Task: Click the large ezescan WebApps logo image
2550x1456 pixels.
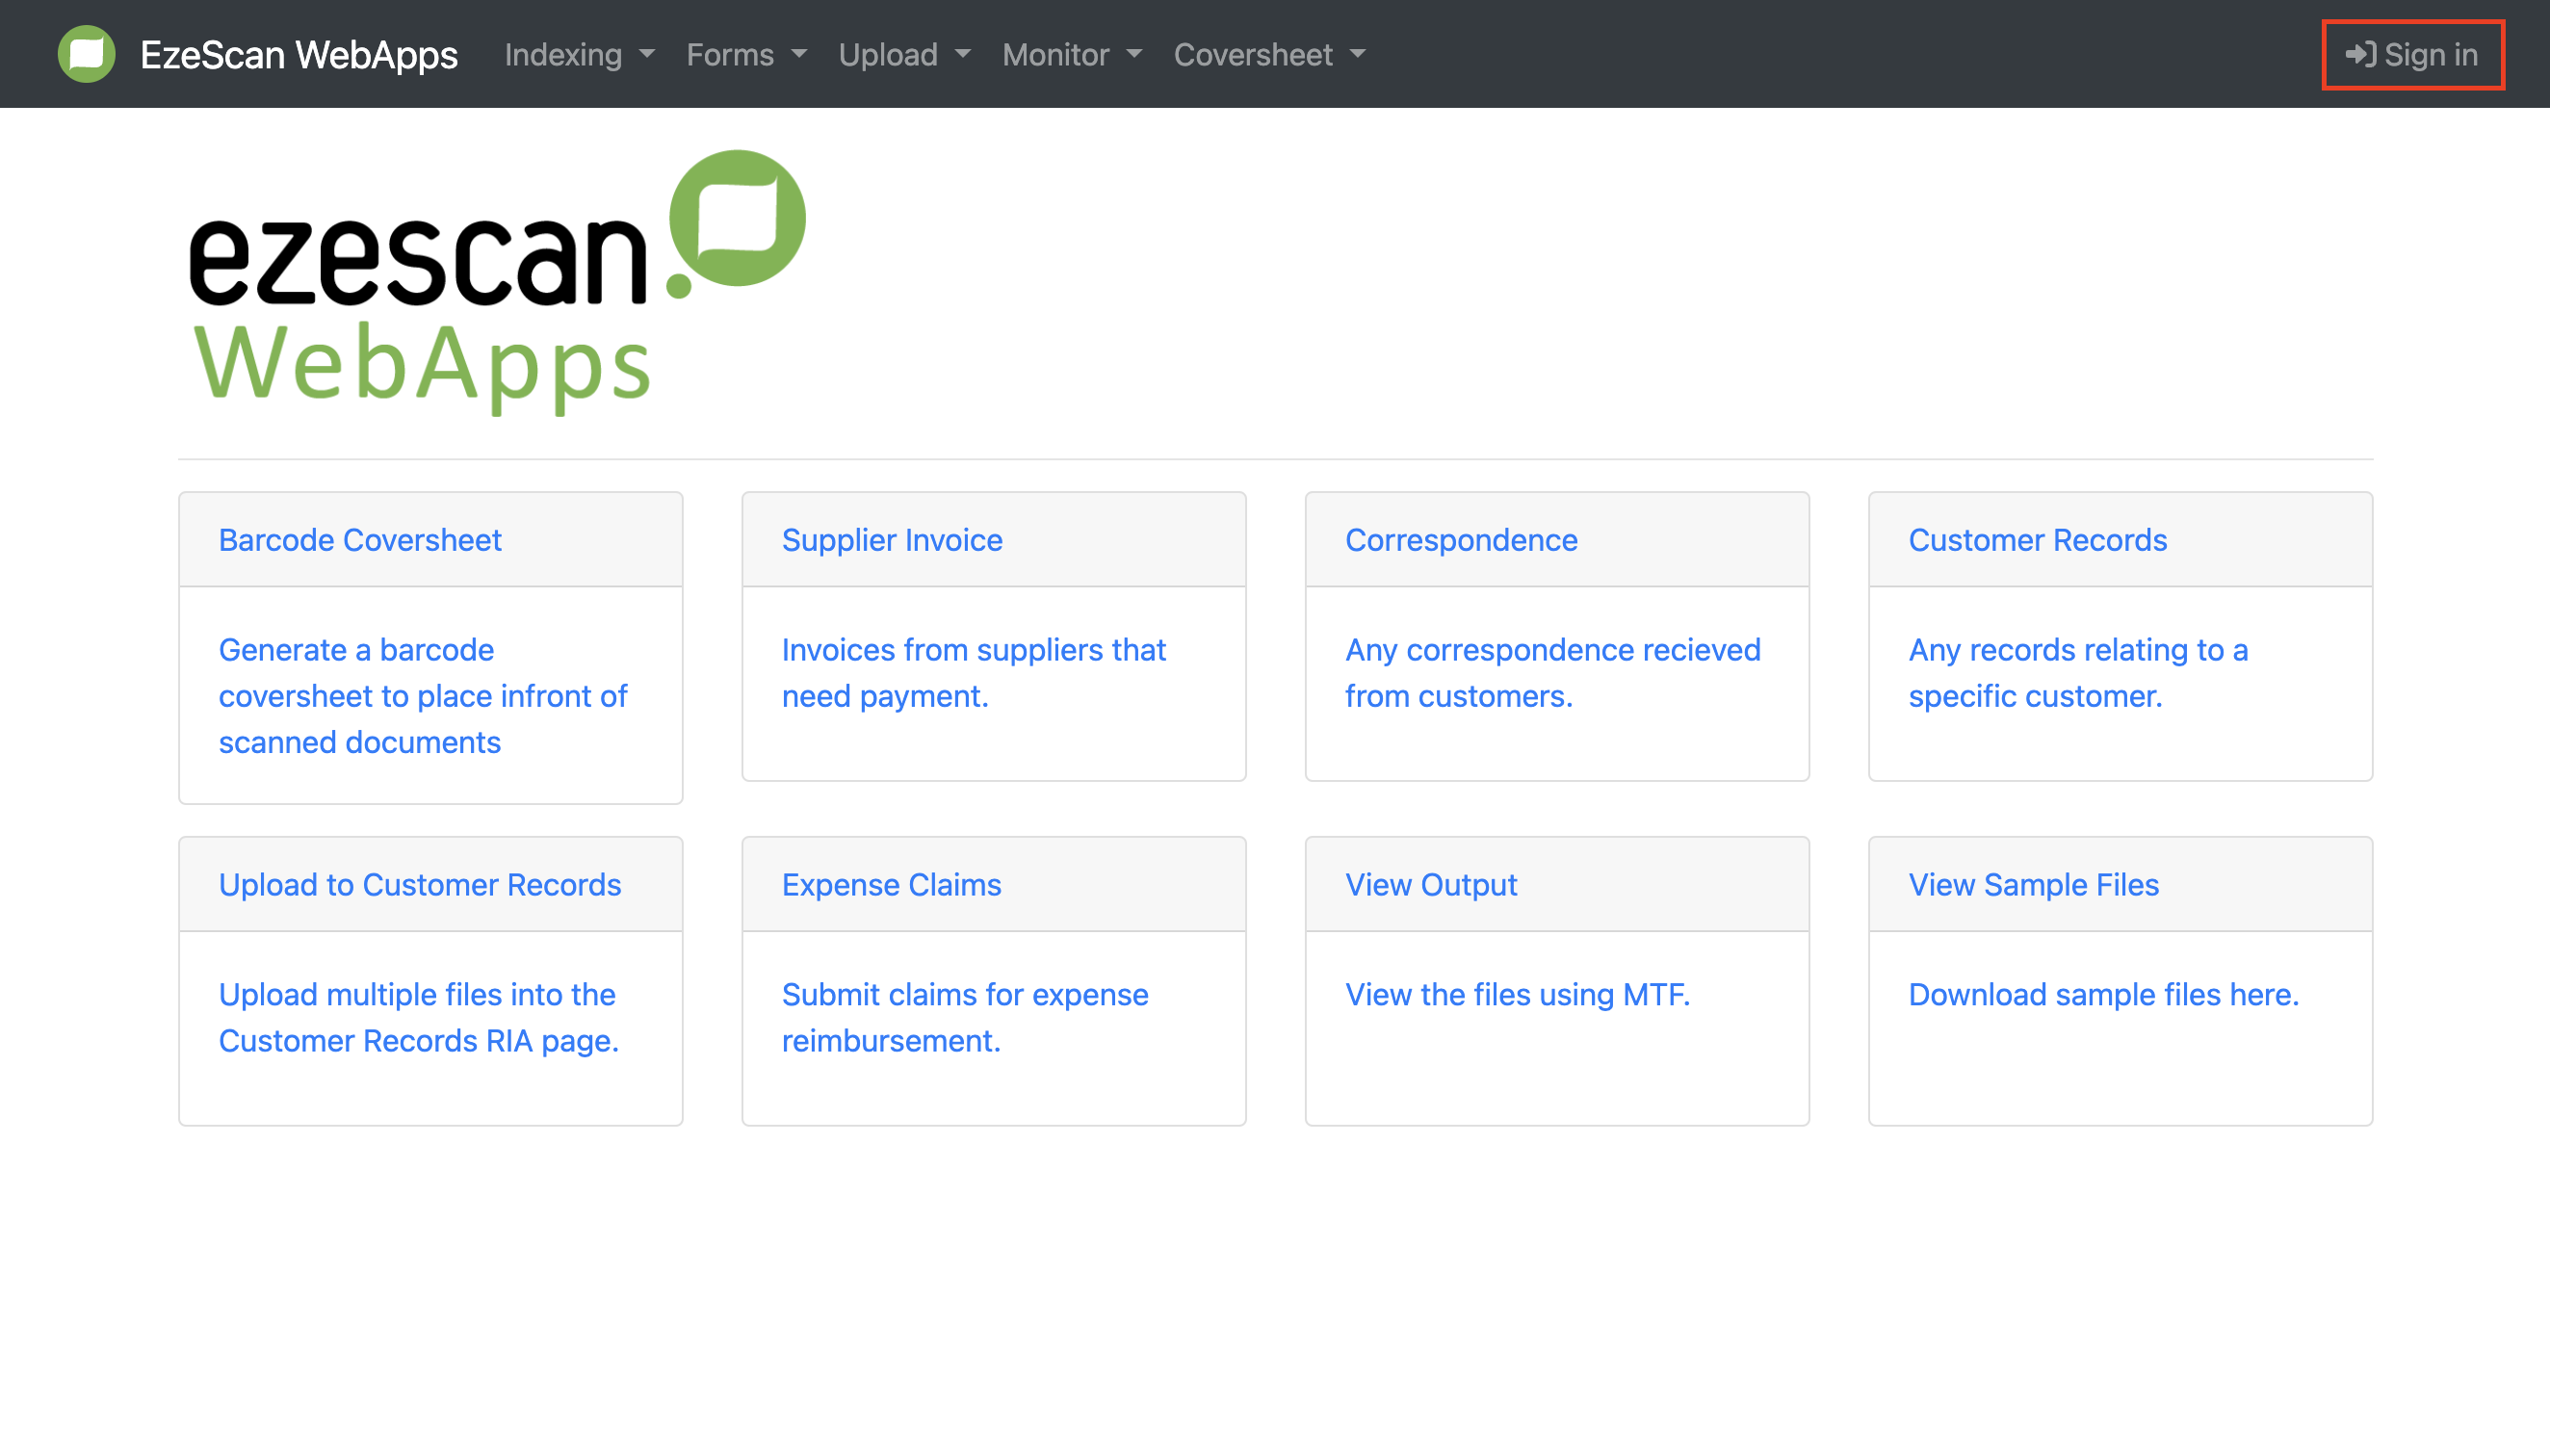Action: pyautogui.click(x=497, y=283)
